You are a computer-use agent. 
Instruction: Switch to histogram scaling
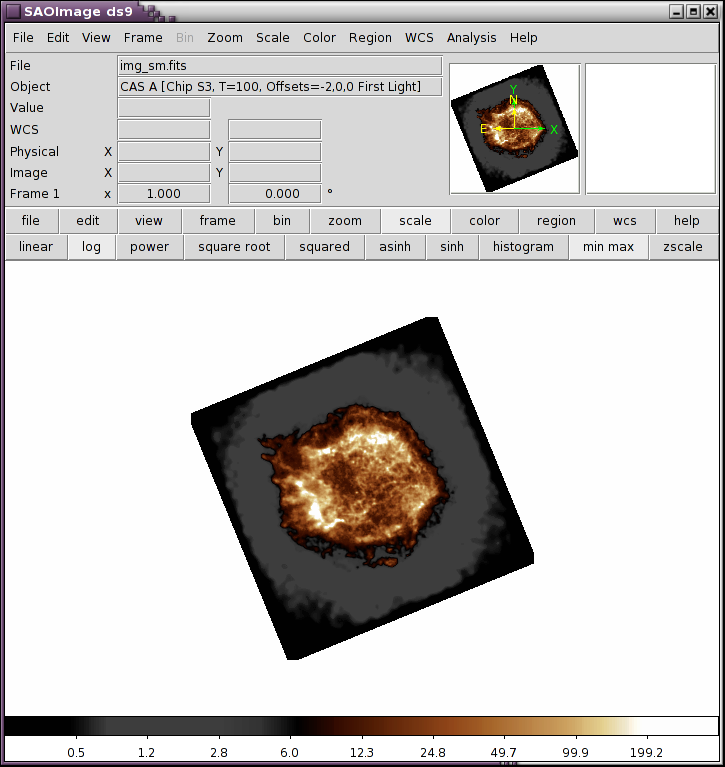[523, 247]
